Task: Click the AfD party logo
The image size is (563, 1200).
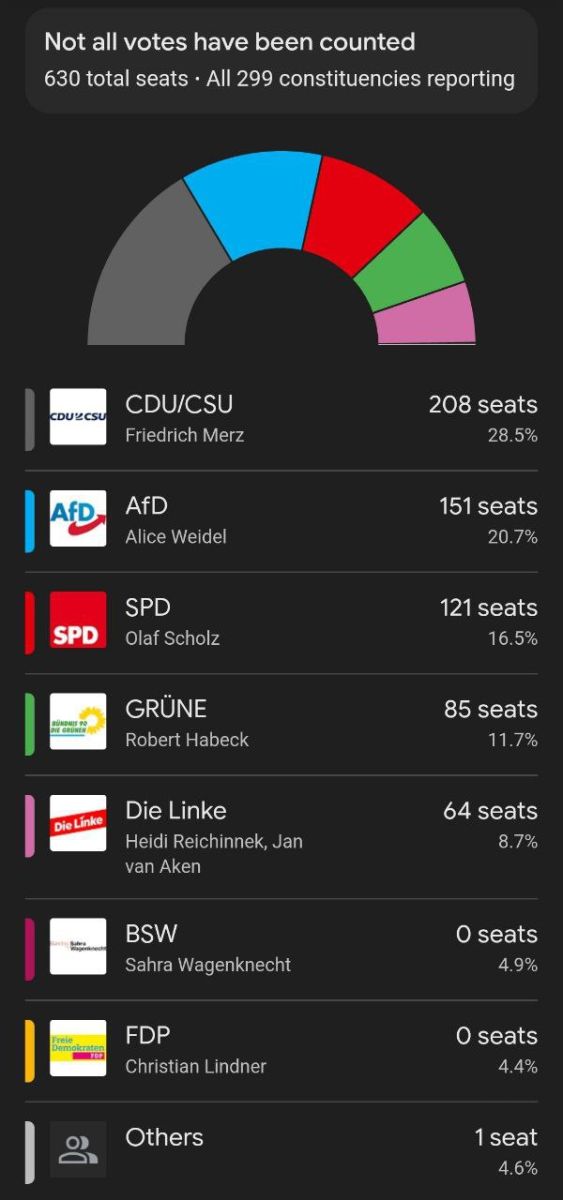Action: tap(78, 519)
